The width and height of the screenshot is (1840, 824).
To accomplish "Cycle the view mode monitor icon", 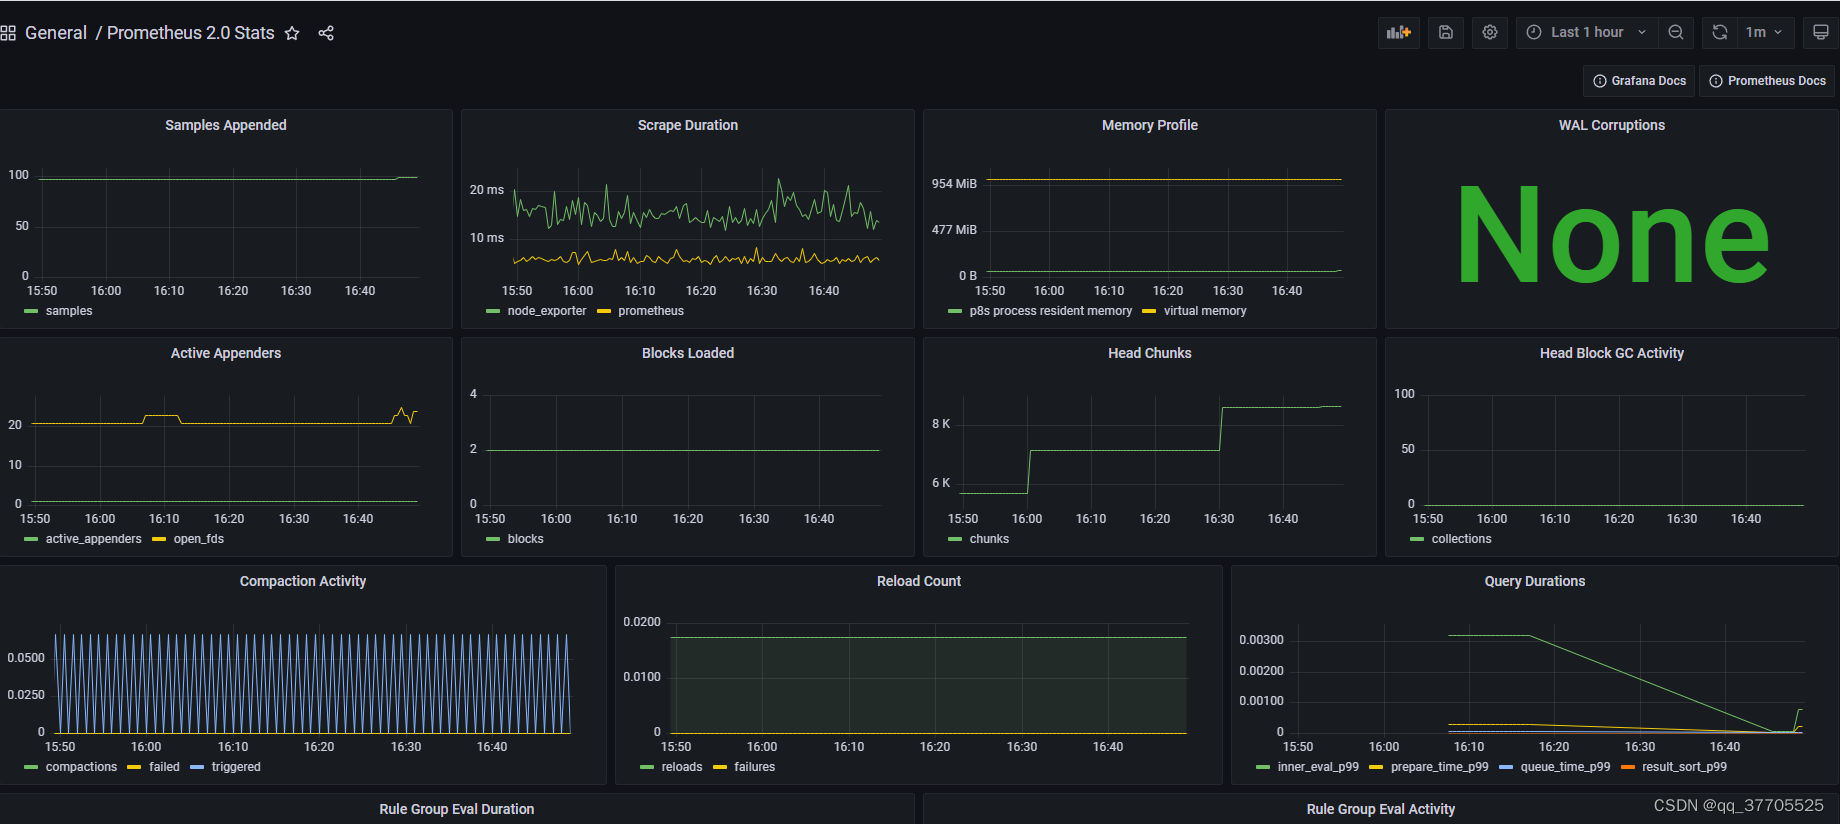I will 1821,32.
